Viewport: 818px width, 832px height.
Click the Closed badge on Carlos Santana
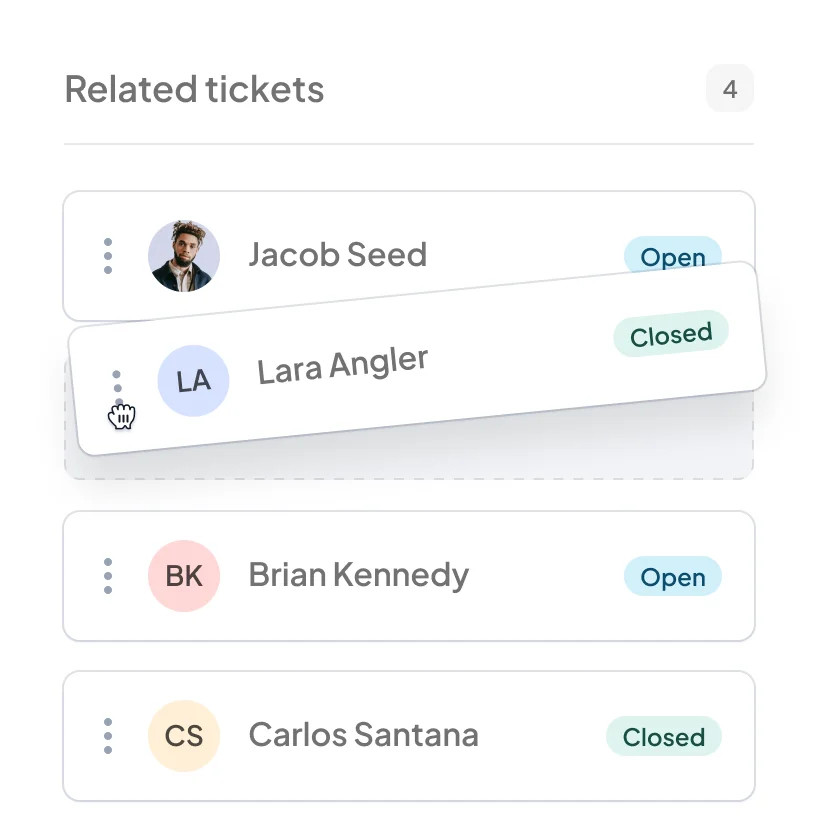(x=663, y=737)
